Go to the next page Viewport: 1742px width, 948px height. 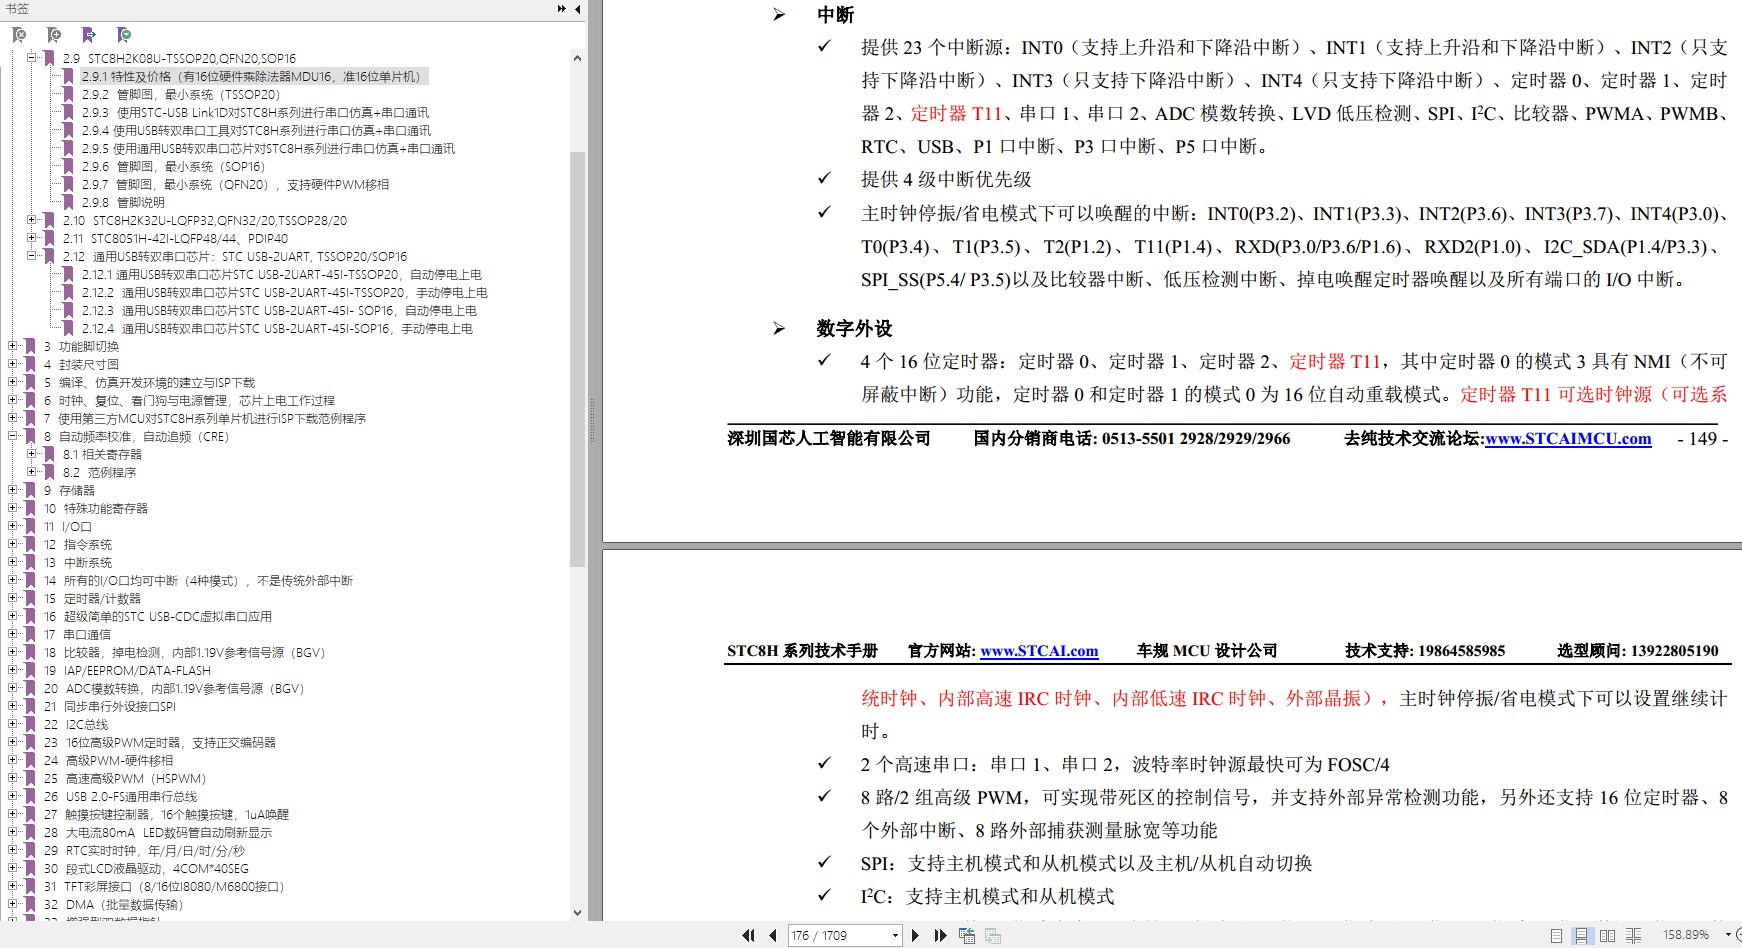pyautogui.click(x=915, y=935)
